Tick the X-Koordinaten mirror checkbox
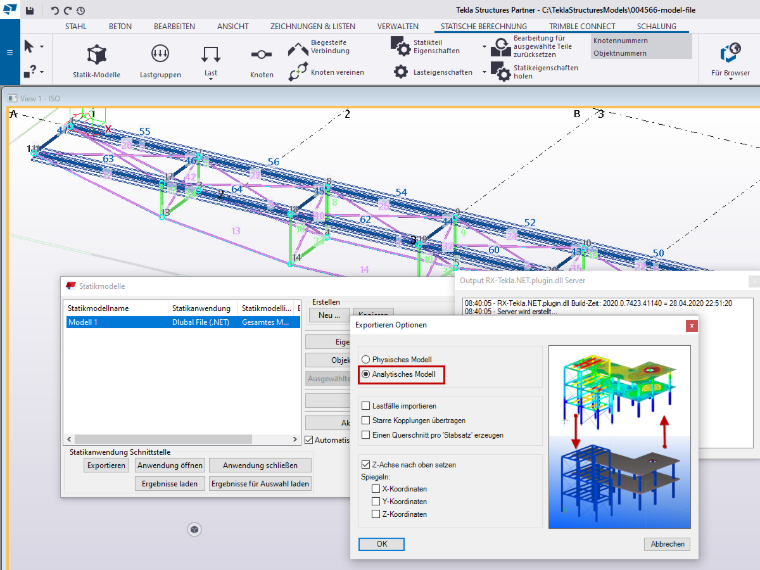Viewport: 760px width, 570px height. click(x=376, y=489)
